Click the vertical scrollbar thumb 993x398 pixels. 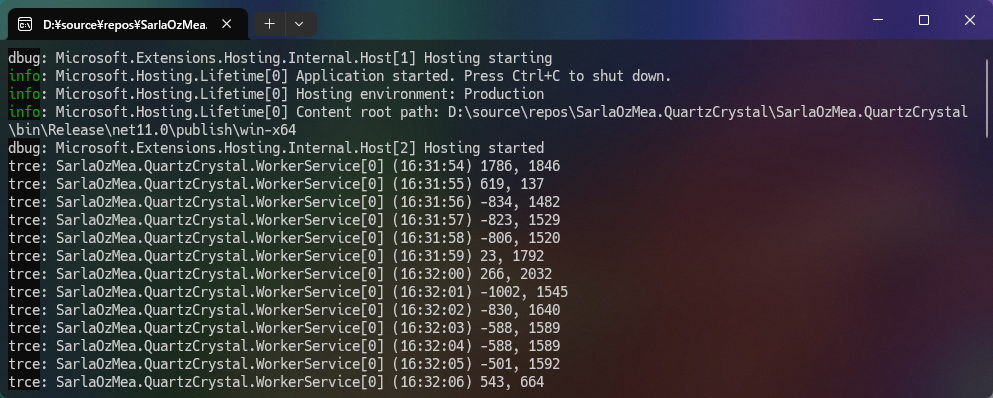(987, 98)
